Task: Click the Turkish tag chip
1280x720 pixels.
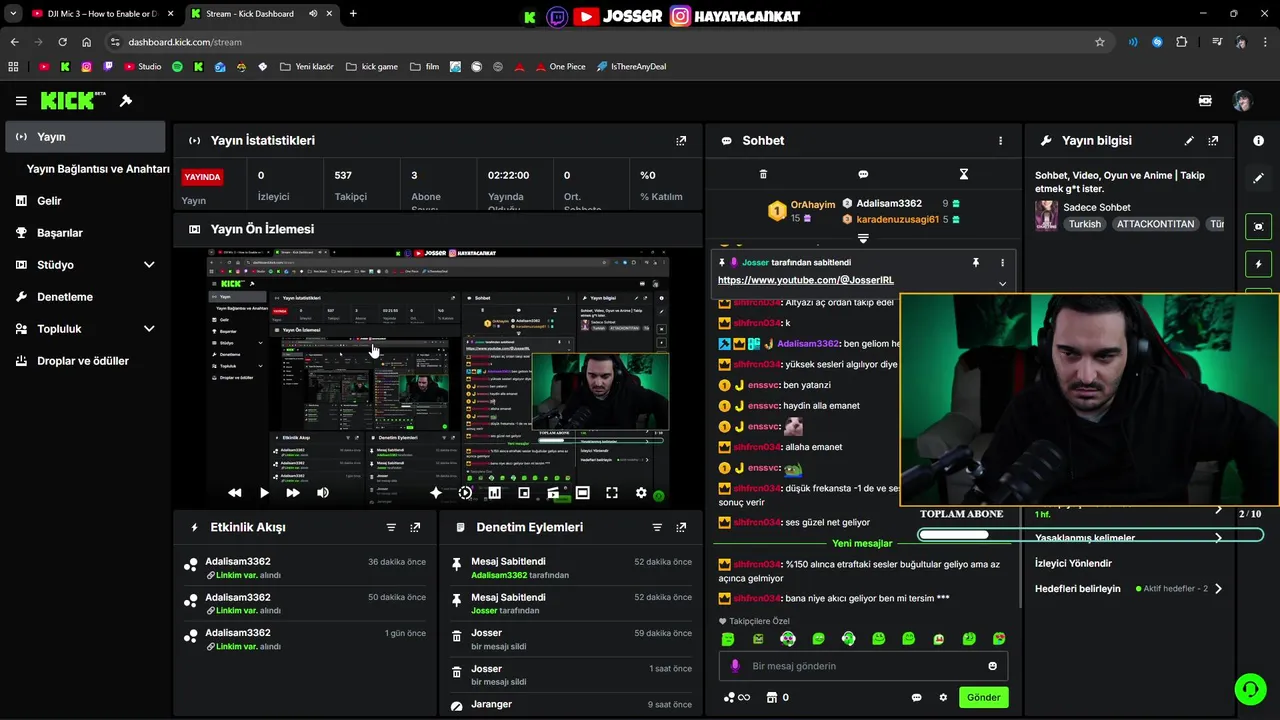Action: pyautogui.click(x=1085, y=224)
